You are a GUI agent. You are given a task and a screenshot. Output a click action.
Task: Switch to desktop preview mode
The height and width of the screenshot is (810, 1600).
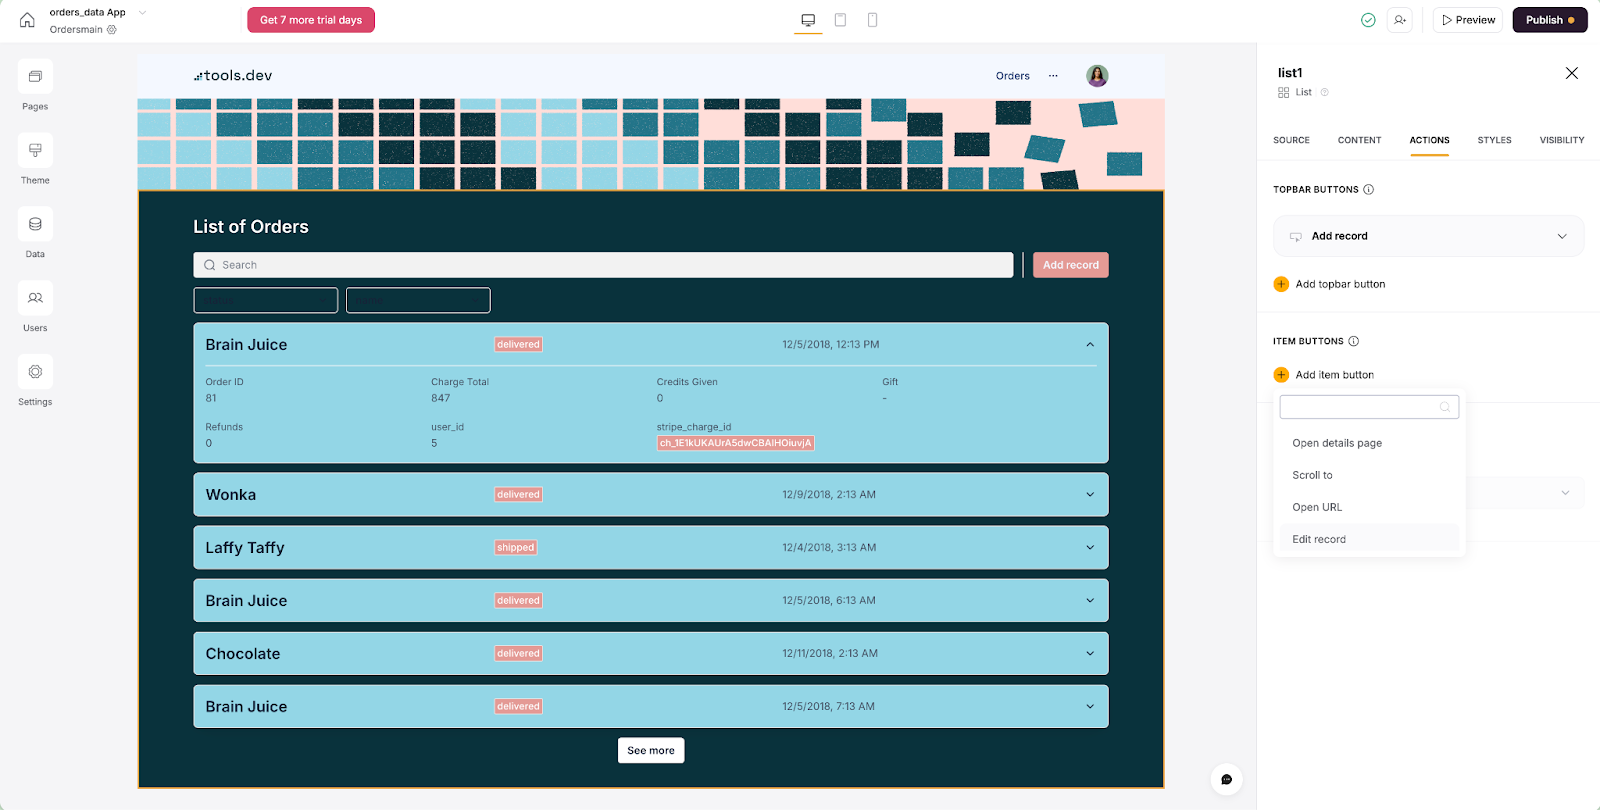[x=808, y=20]
